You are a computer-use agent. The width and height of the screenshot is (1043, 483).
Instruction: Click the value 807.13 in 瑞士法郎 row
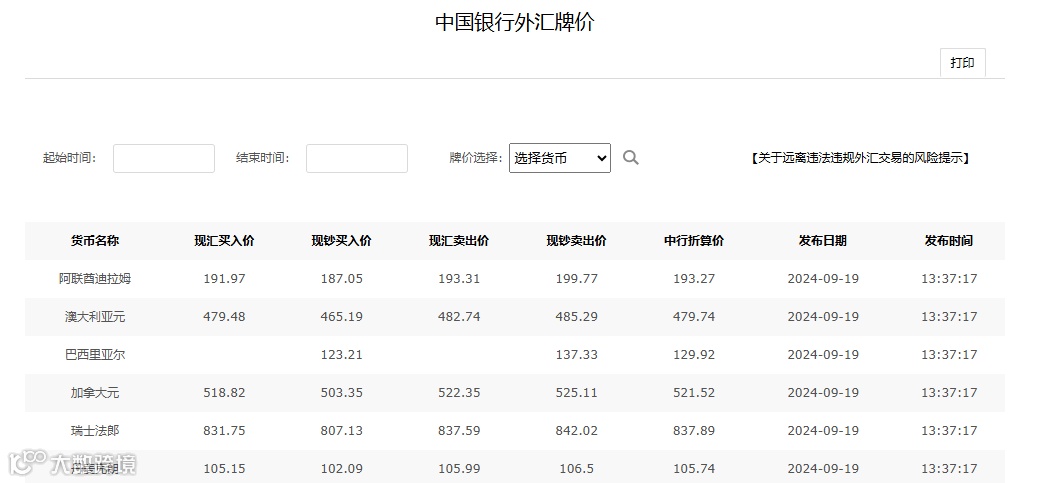[341, 430]
